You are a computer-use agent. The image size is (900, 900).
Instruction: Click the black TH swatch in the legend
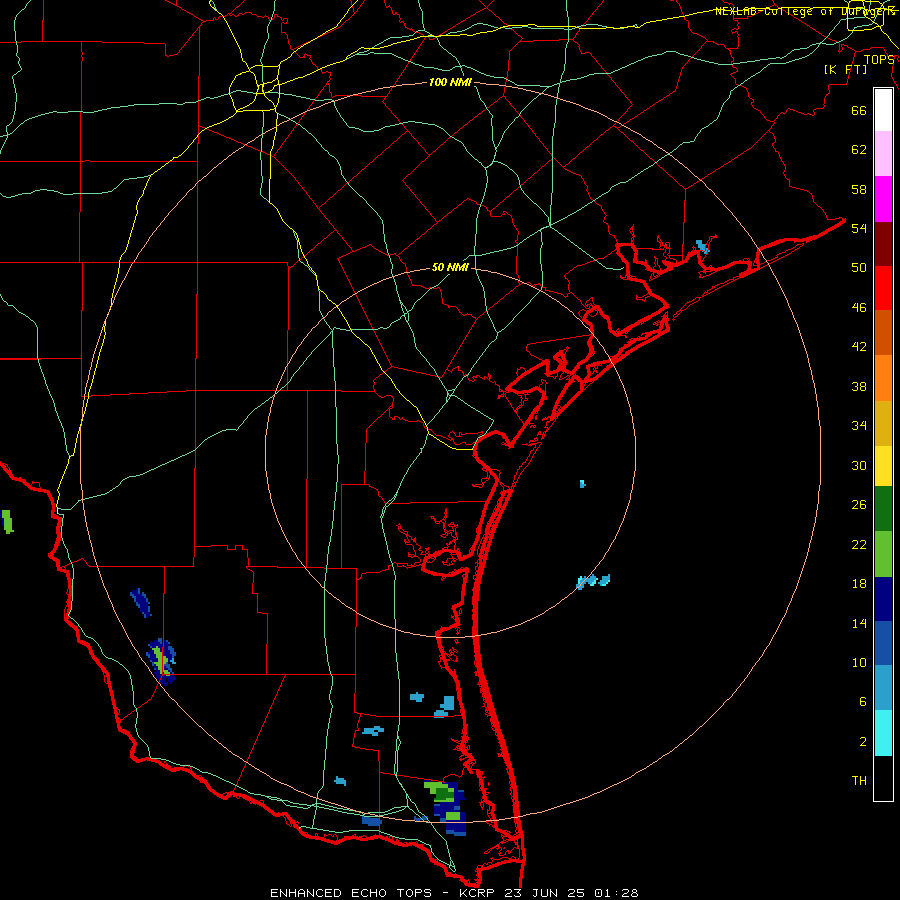[x=883, y=778]
